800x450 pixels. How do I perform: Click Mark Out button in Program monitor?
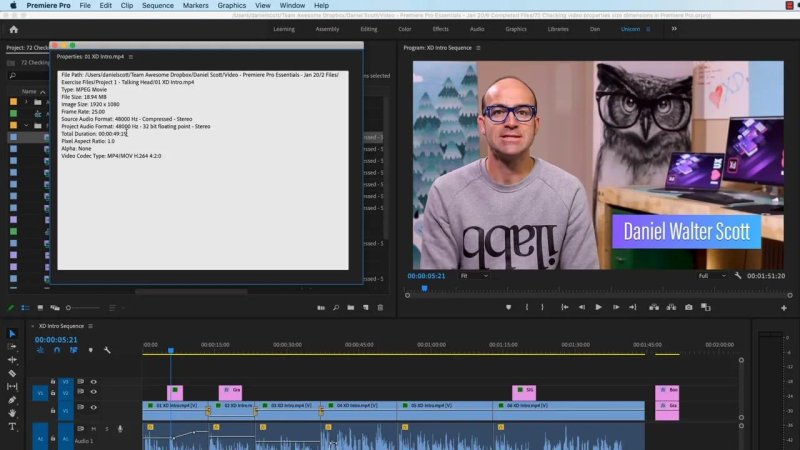[542, 307]
